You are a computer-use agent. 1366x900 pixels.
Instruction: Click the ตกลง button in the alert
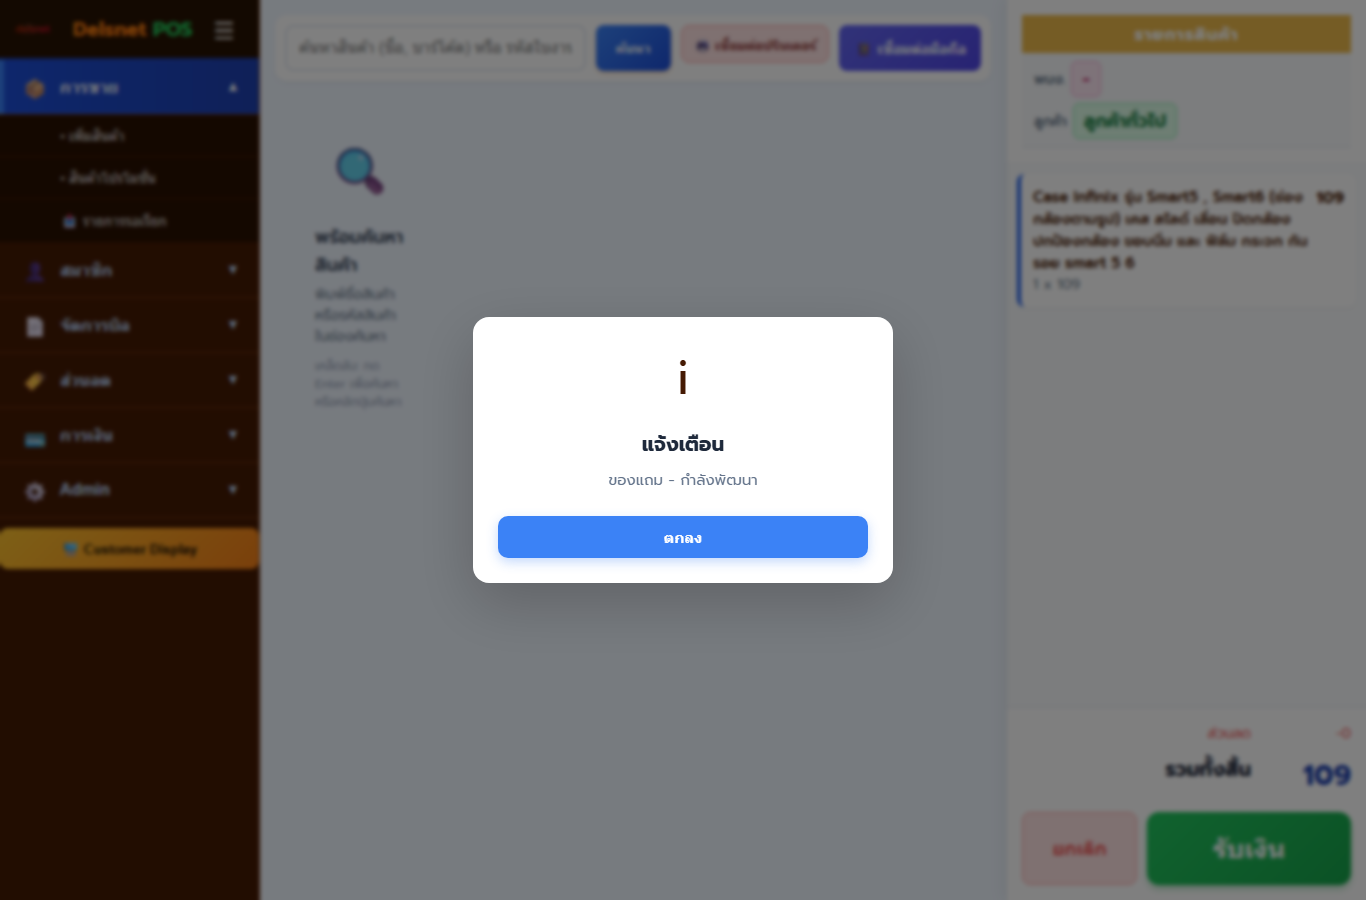coord(683,537)
